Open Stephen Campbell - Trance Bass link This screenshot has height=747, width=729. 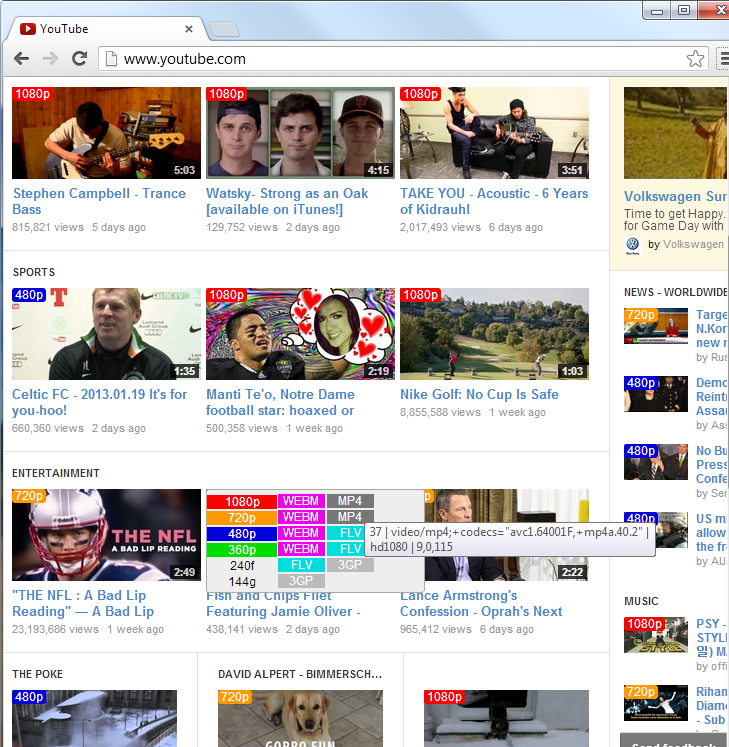(99, 201)
